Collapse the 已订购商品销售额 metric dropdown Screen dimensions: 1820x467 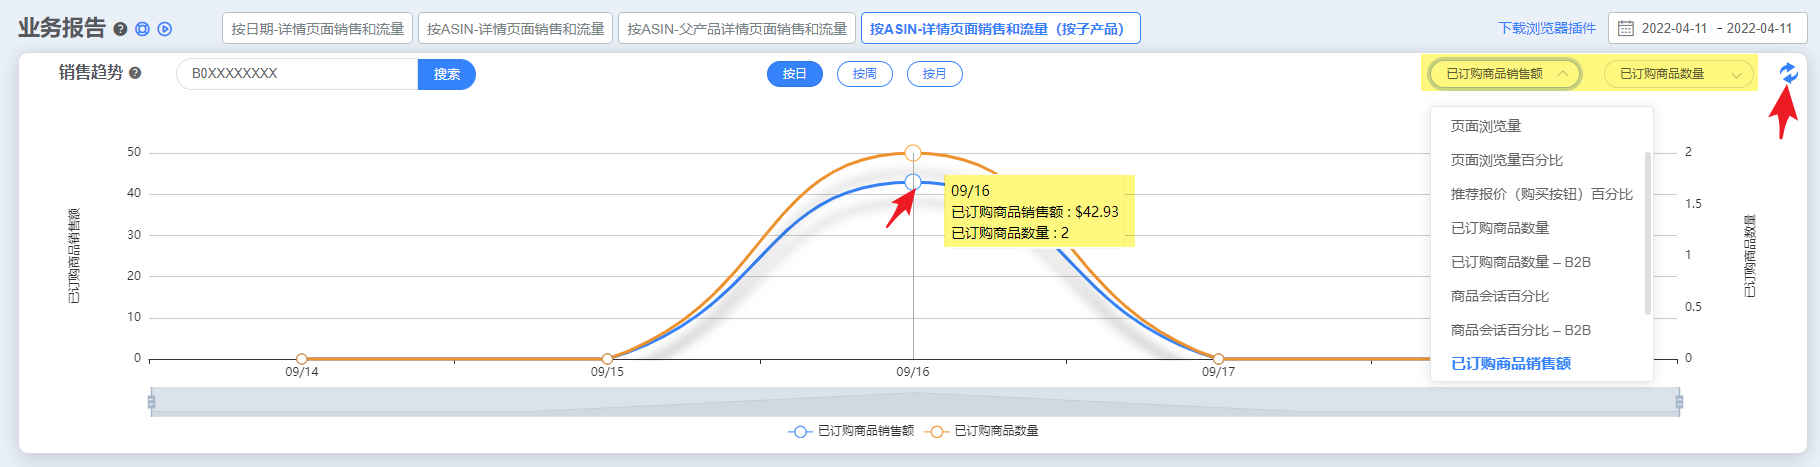click(x=1505, y=74)
